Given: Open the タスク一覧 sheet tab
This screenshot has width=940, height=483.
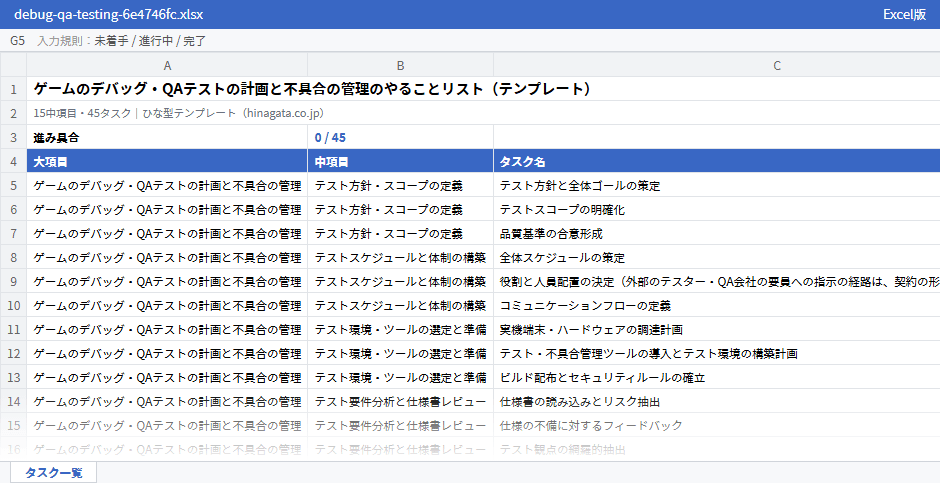Looking at the screenshot, I should 53,472.
